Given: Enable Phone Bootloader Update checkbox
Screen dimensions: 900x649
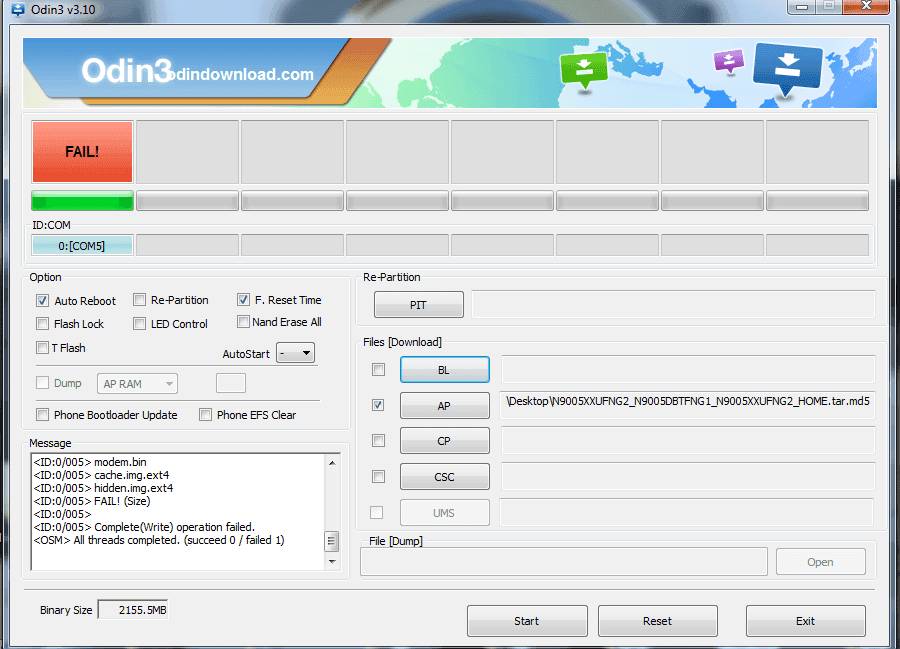Looking at the screenshot, I should (42, 415).
